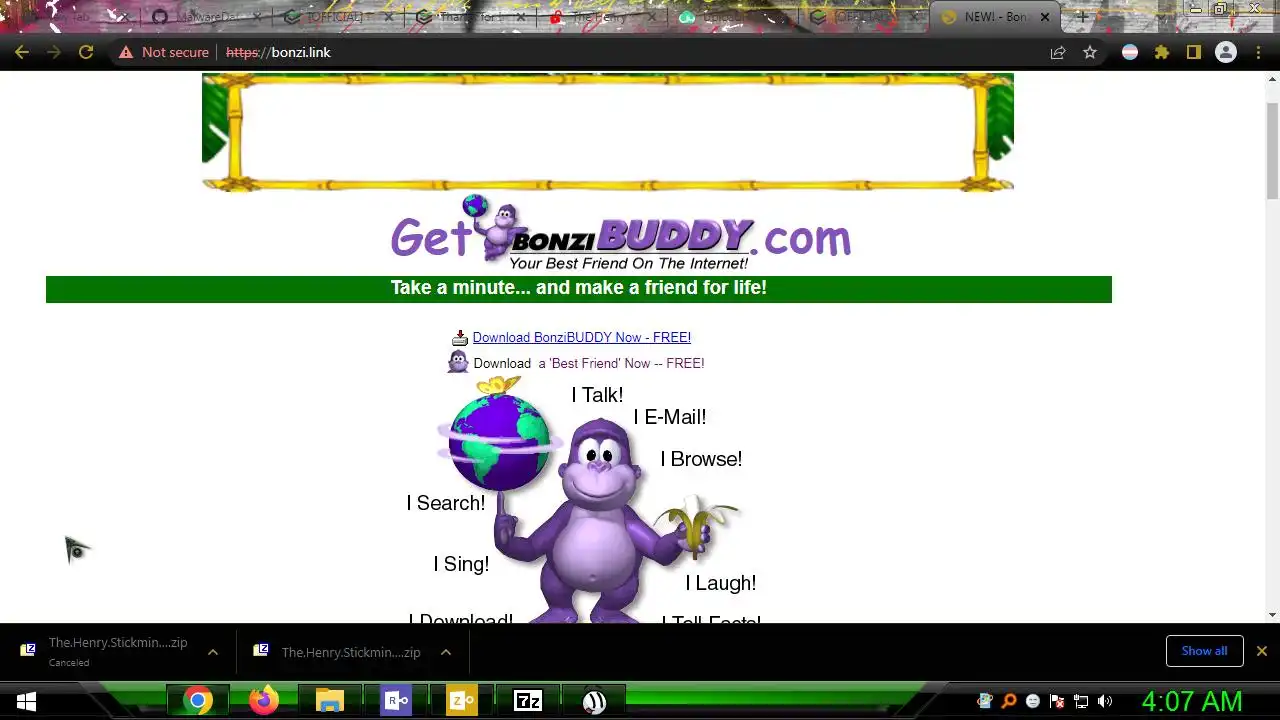Click a 'Best Friend' Now -- FREE! link
1280x720 pixels.
[x=621, y=363]
